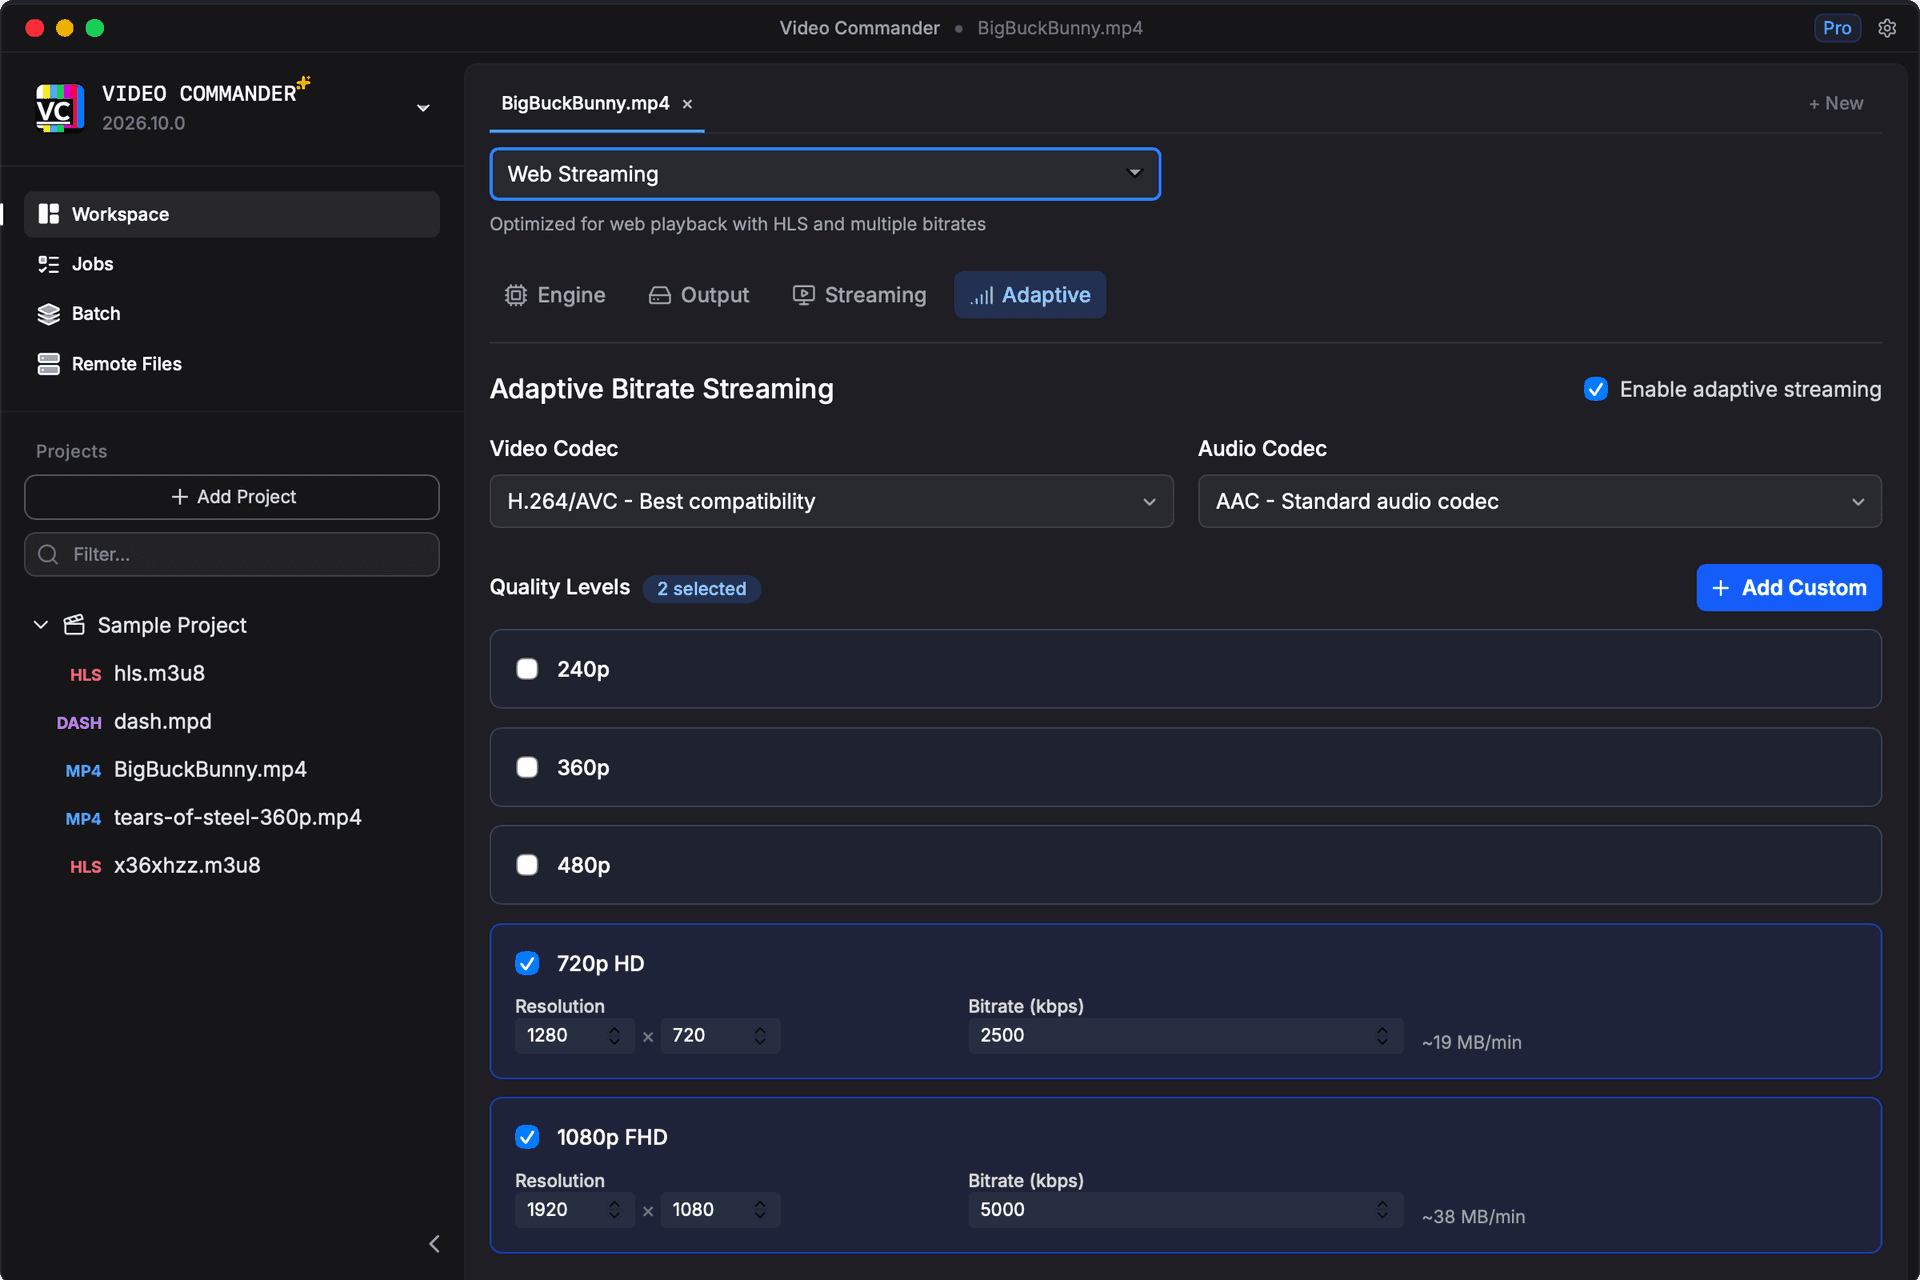
Task: Click the 720p bitrate 2500 field
Action: click(1186, 1035)
